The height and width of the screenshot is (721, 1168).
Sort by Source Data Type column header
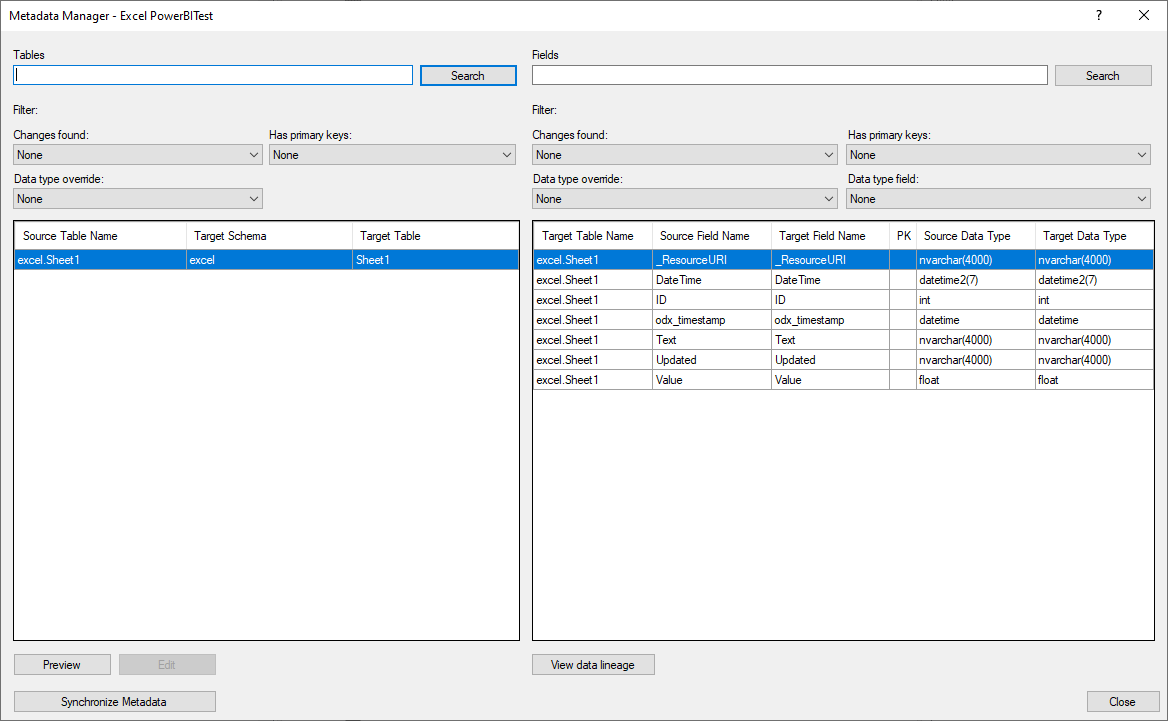(976, 236)
